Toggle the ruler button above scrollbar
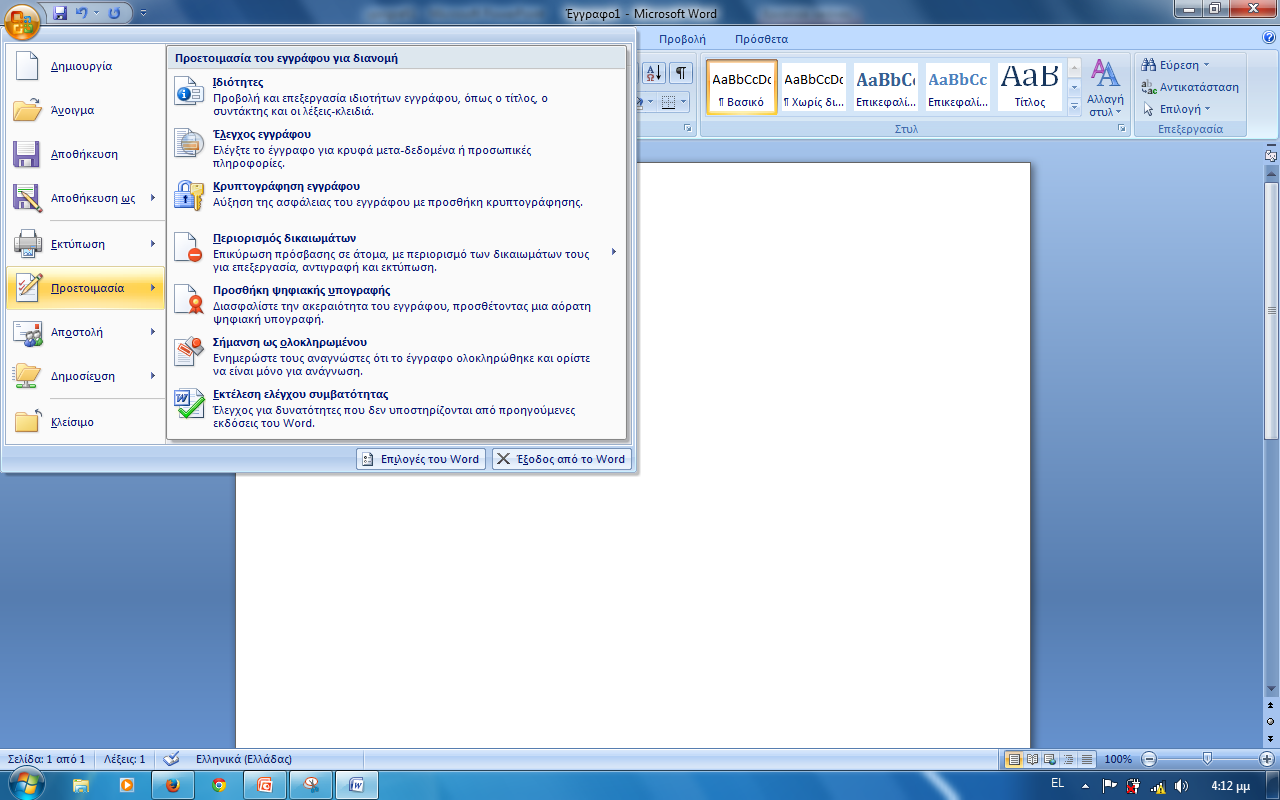The height and width of the screenshot is (800, 1280). pos(1271,156)
